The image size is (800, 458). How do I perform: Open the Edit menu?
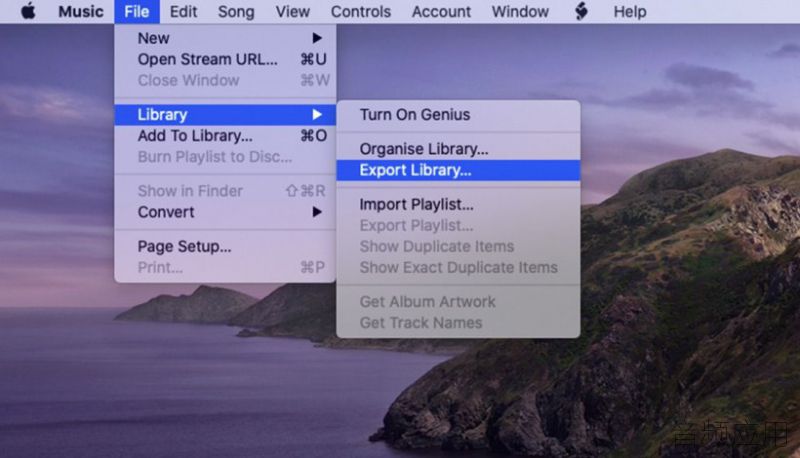183,11
